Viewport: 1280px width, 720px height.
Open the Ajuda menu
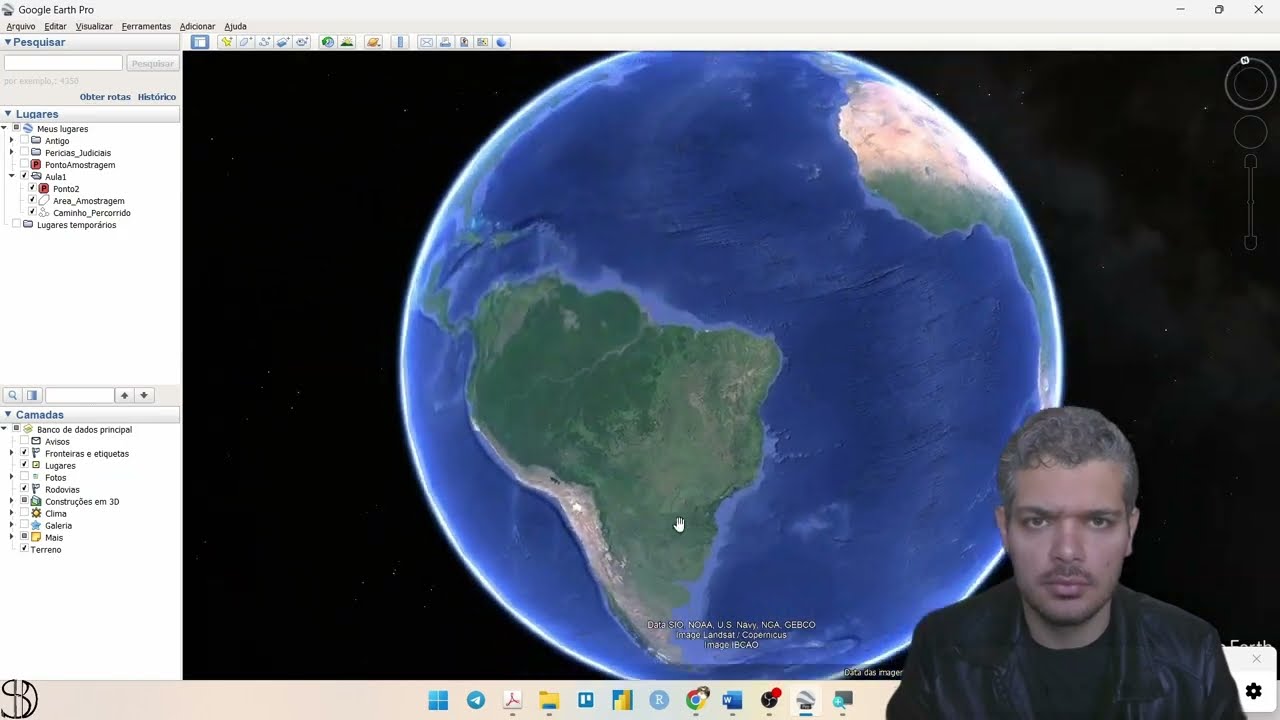pyautogui.click(x=235, y=26)
